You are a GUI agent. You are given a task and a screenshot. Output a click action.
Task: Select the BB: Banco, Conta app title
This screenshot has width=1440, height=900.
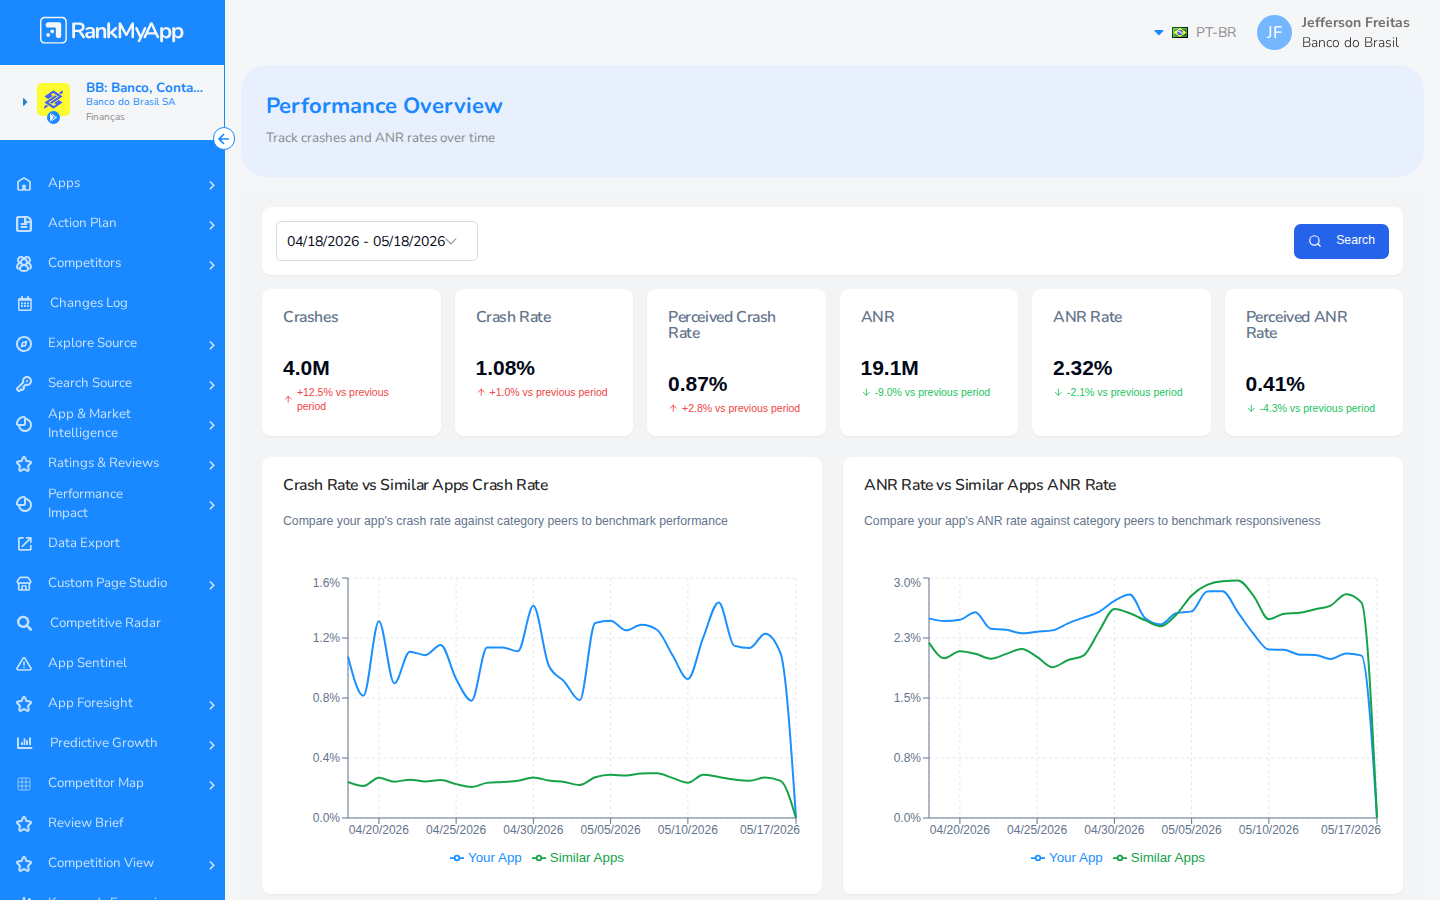(x=144, y=88)
